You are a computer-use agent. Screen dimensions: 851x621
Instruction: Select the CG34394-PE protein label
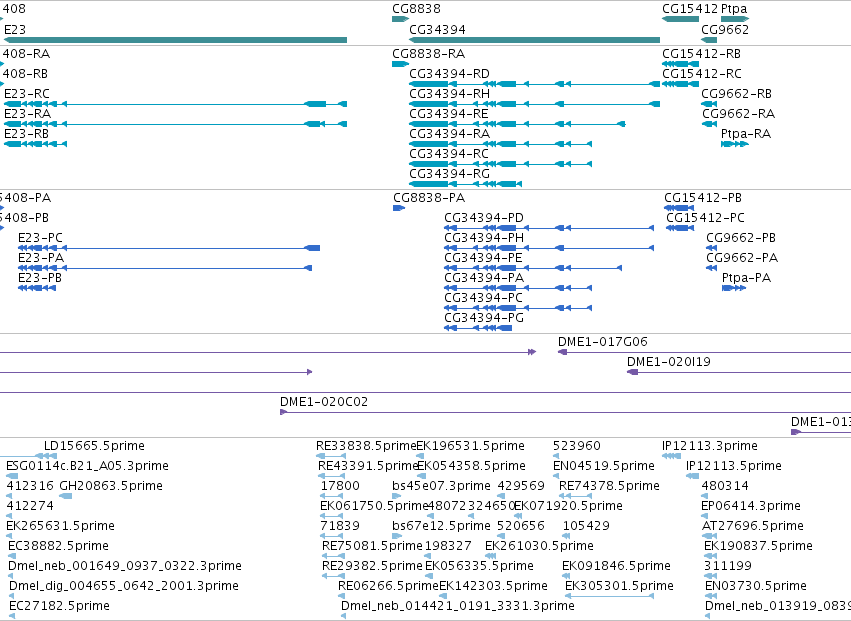(x=484, y=258)
